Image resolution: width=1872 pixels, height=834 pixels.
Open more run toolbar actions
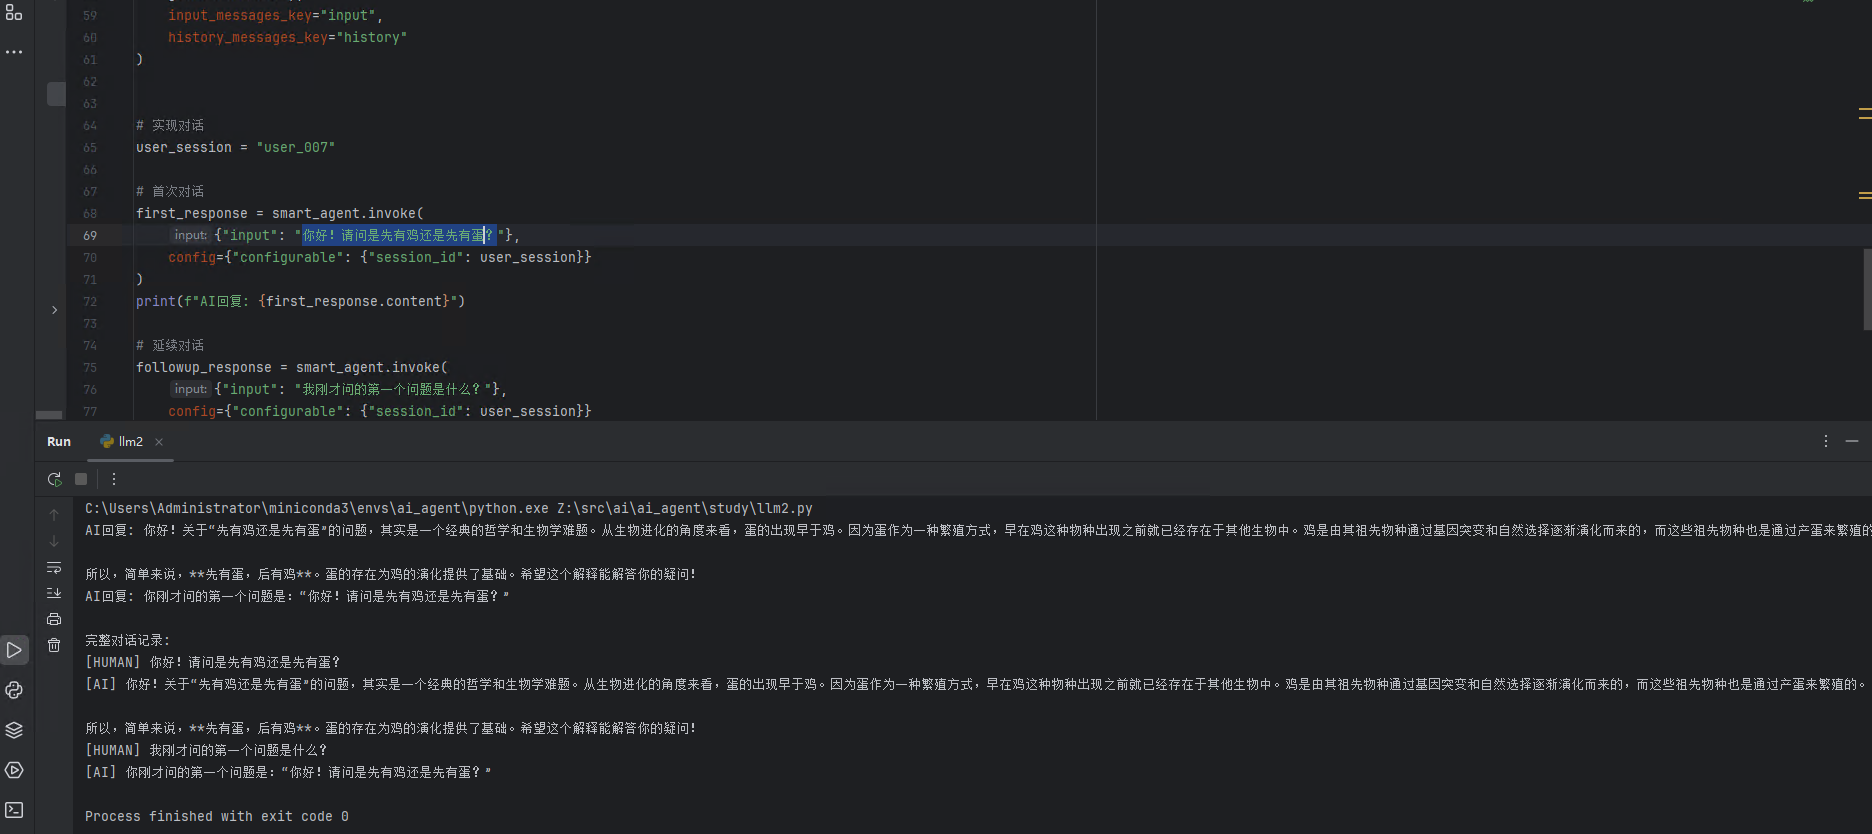[x=114, y=479]
